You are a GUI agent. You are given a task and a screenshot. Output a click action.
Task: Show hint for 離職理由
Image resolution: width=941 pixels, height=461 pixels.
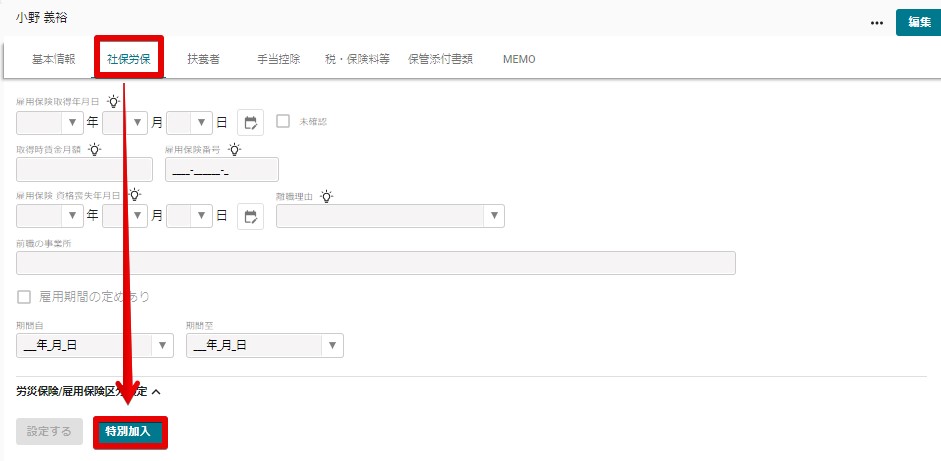point(326,196)
